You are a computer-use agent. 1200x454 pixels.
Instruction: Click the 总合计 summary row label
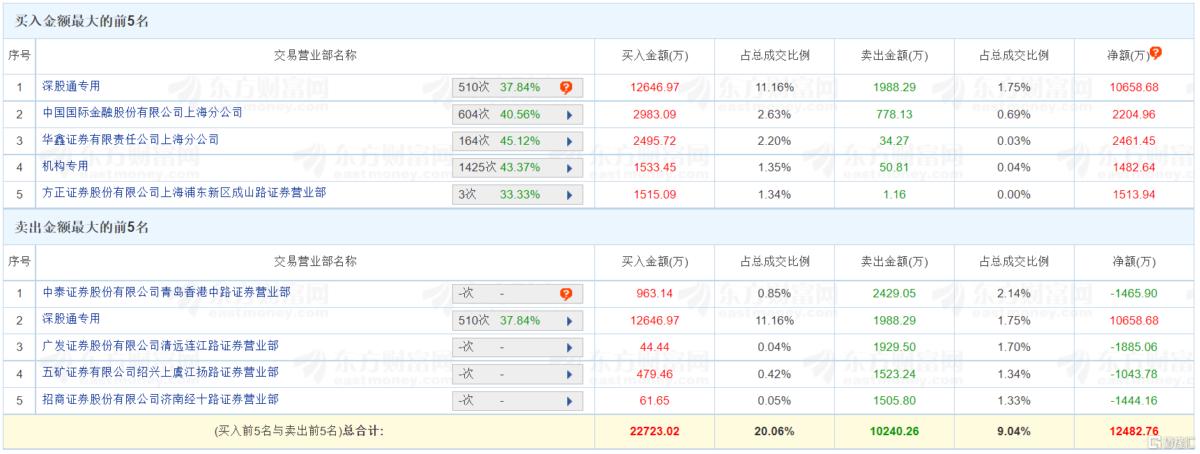[299, 431]
